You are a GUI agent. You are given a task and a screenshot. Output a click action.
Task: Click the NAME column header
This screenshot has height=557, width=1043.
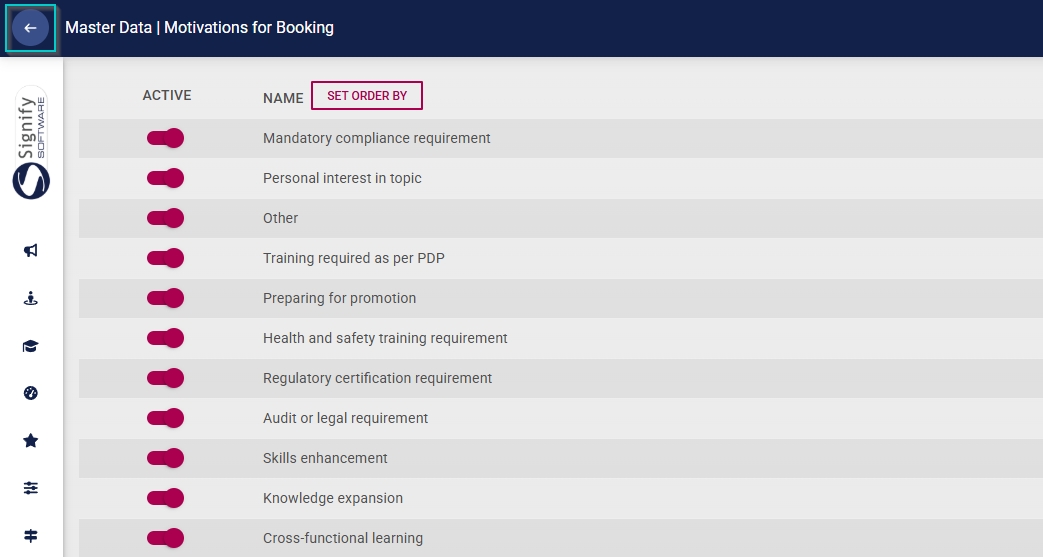coord(283,98)
